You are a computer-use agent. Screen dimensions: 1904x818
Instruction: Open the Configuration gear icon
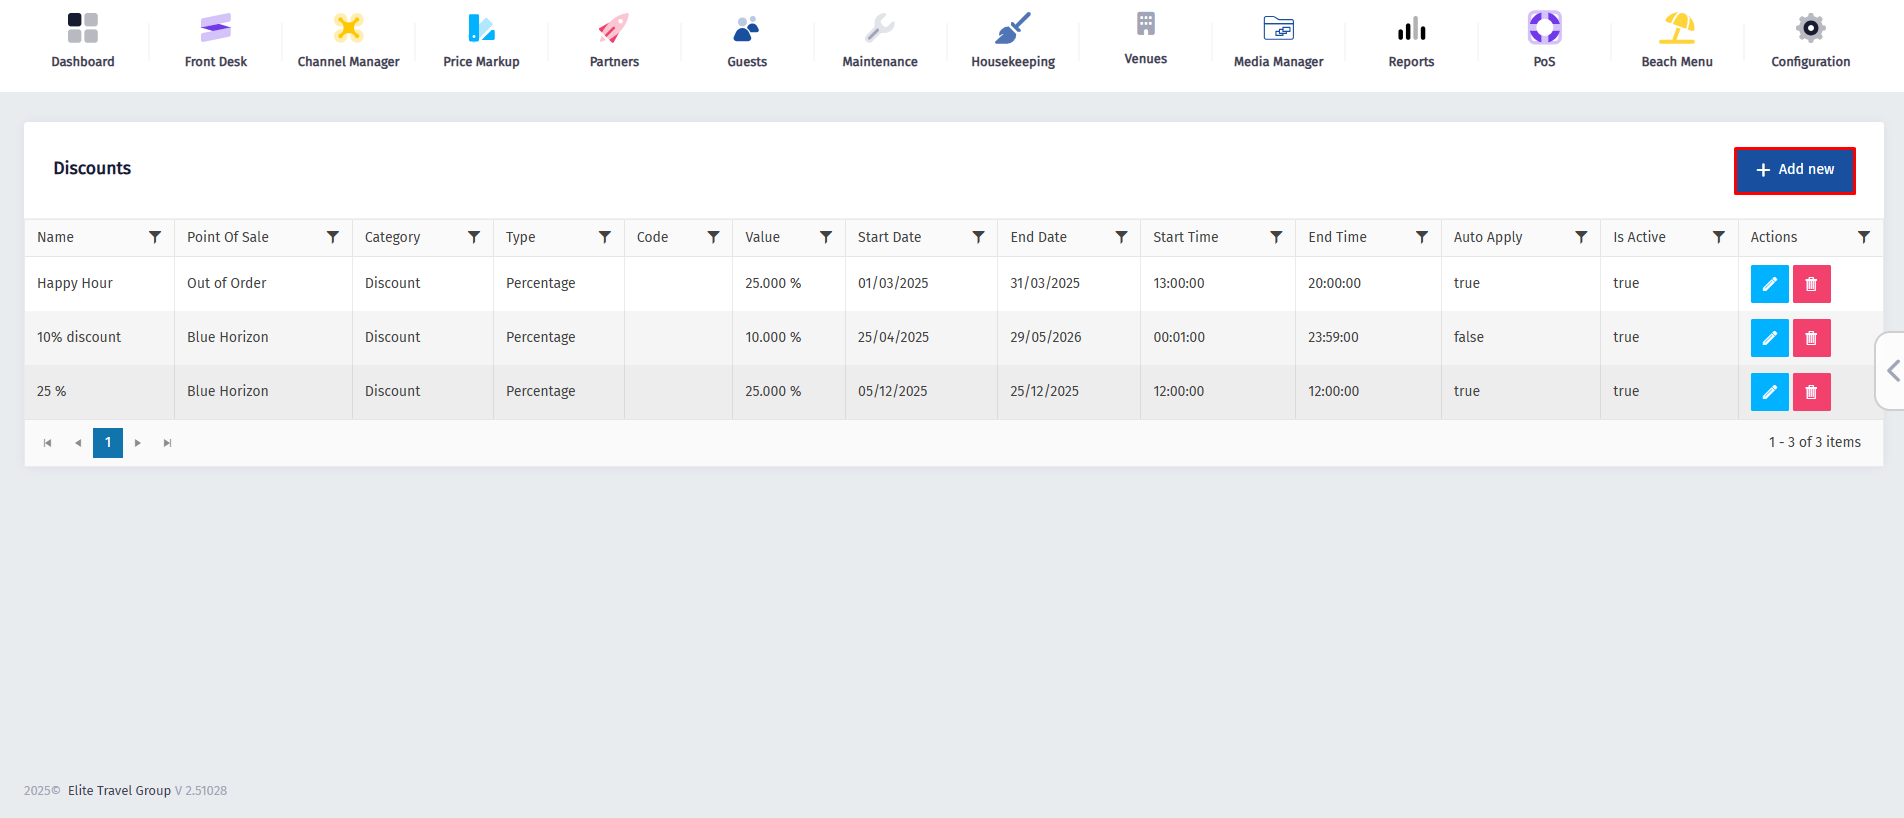[x=1810, y=28]
